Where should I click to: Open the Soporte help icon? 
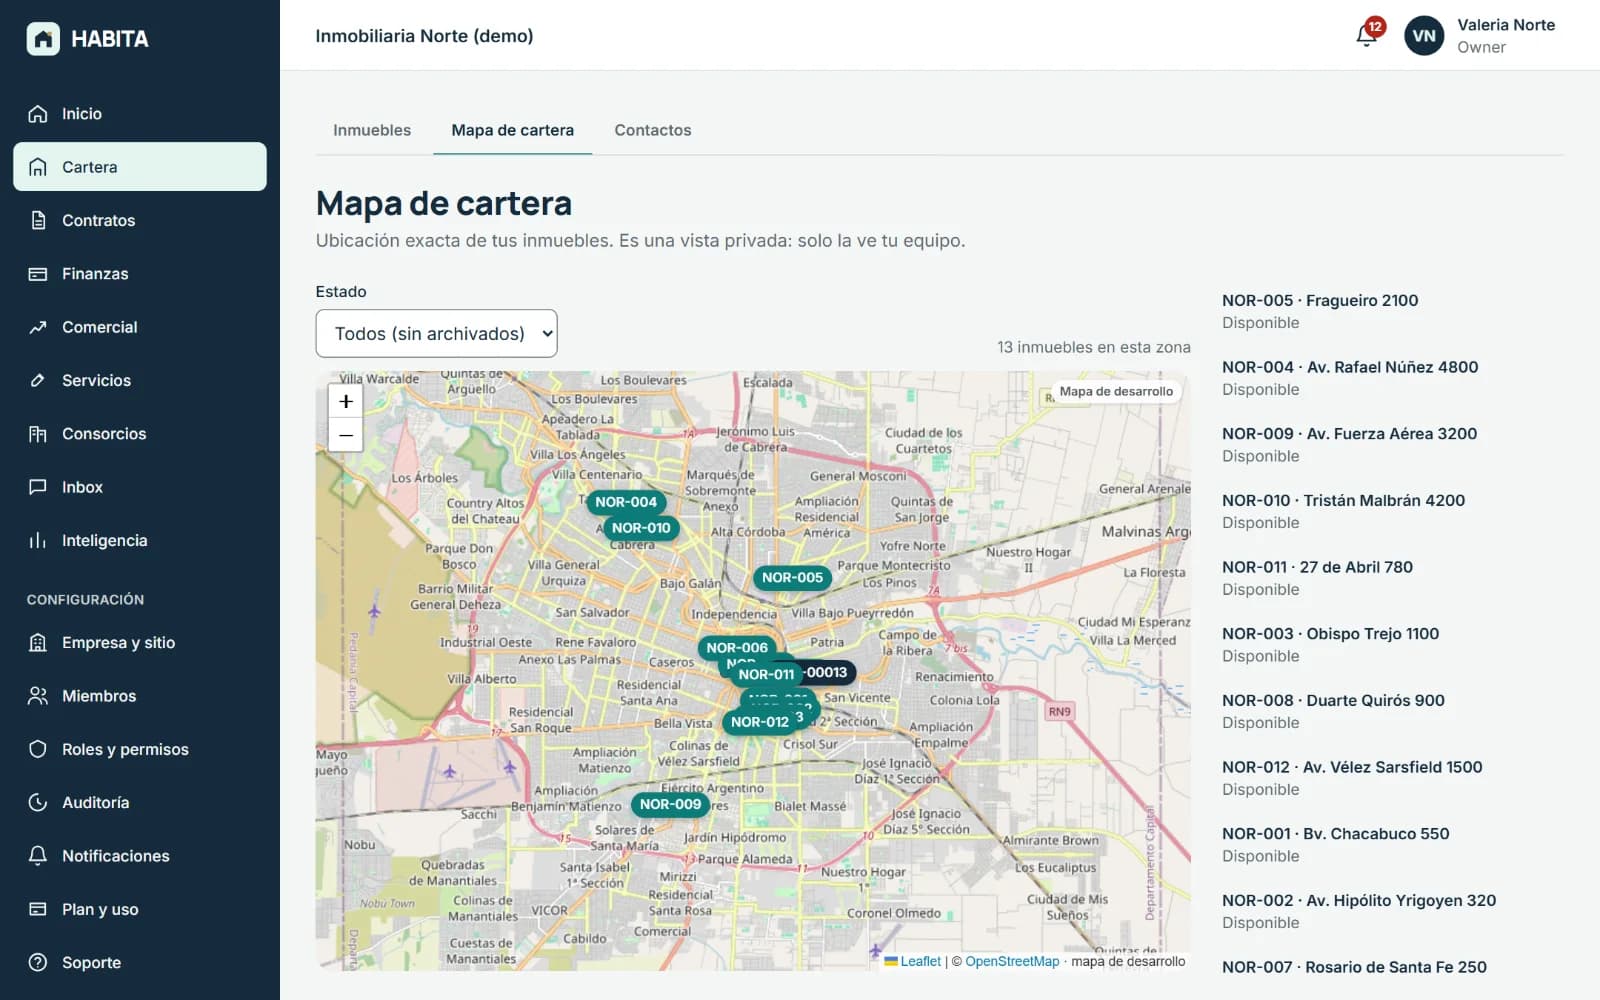click(38, 963)
